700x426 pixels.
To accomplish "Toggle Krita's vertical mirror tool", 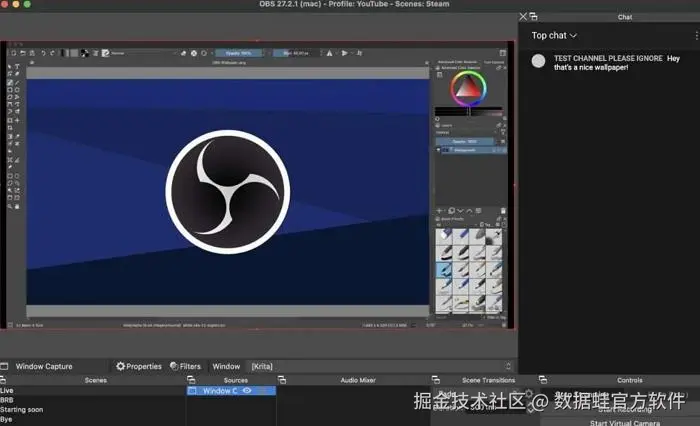I will tap(345, 53).
